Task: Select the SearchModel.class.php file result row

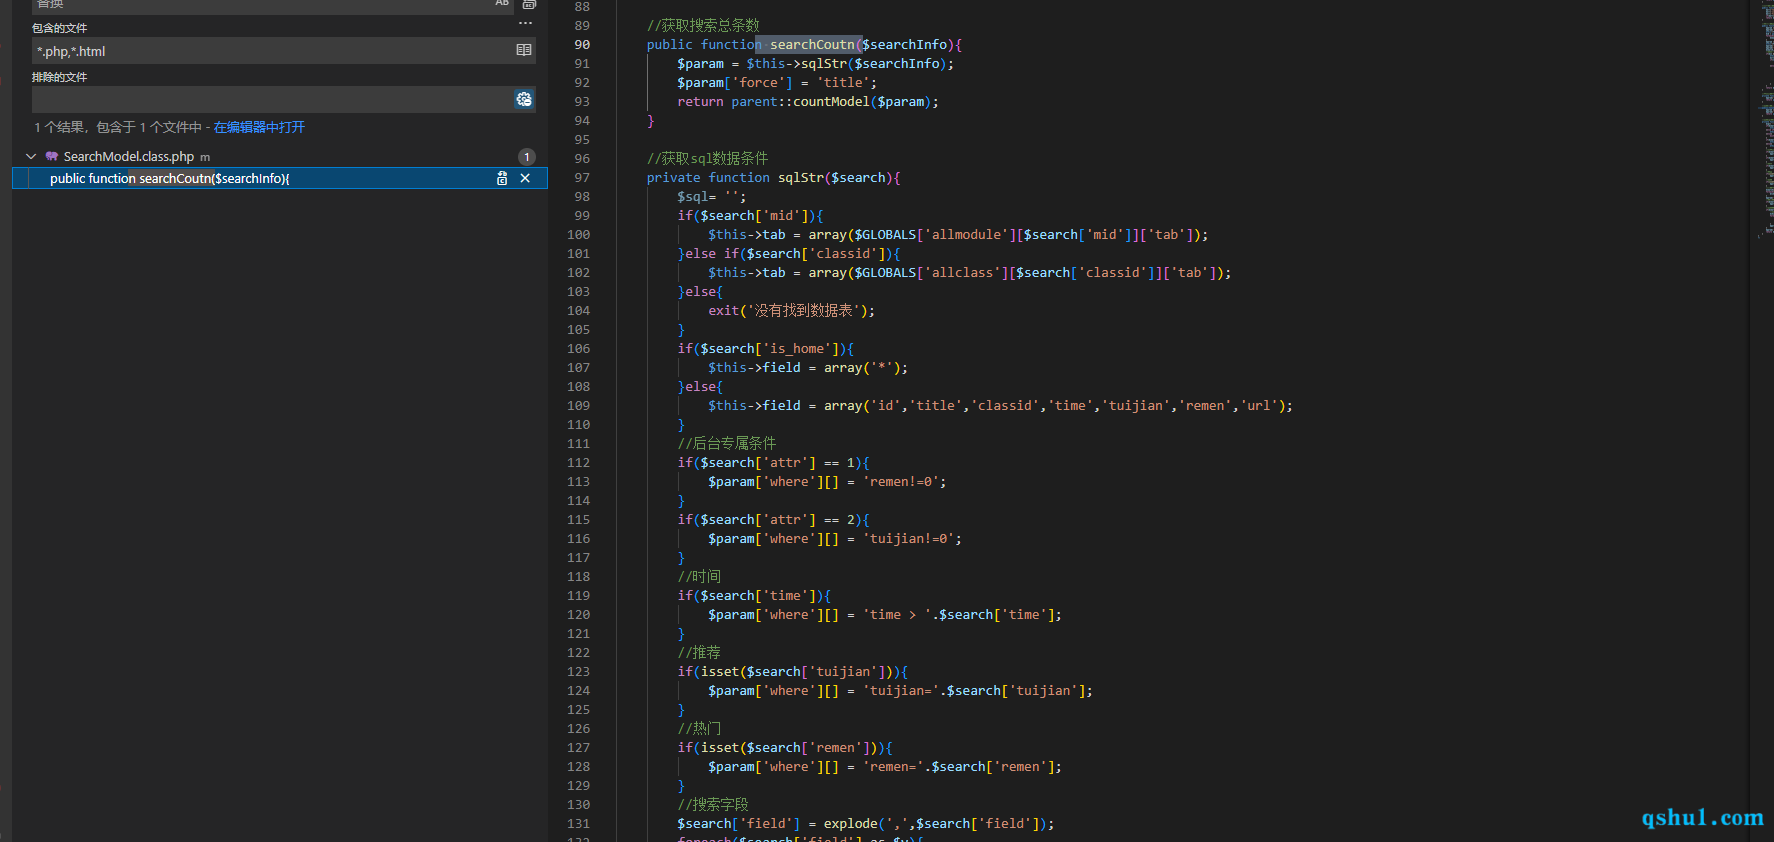Action: (x=280, y=156)
